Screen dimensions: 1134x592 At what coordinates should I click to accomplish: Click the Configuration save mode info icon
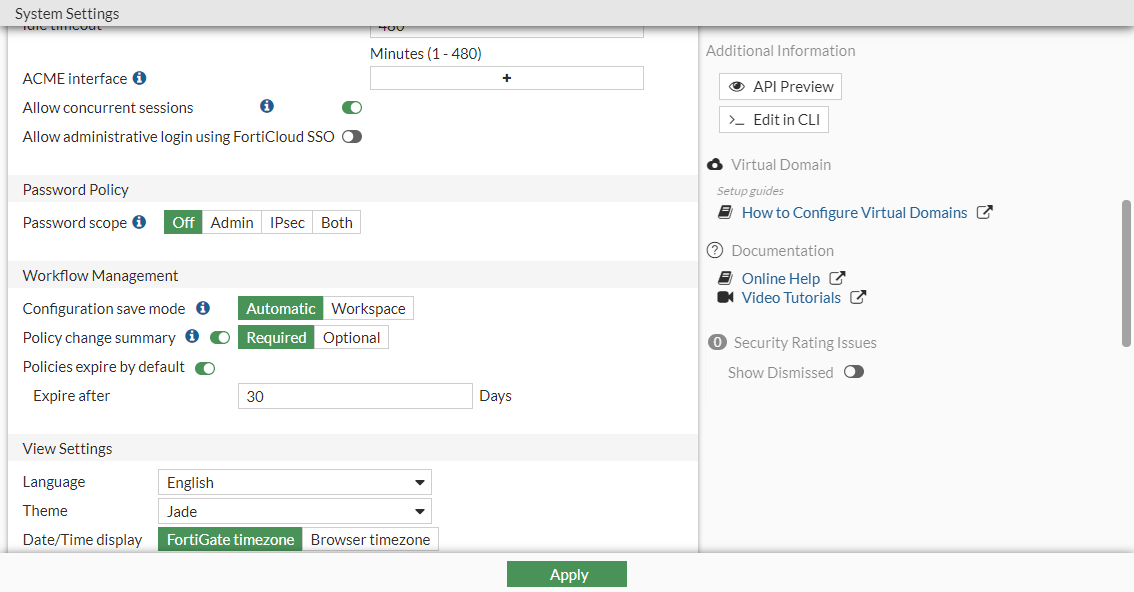coord(203,308)
